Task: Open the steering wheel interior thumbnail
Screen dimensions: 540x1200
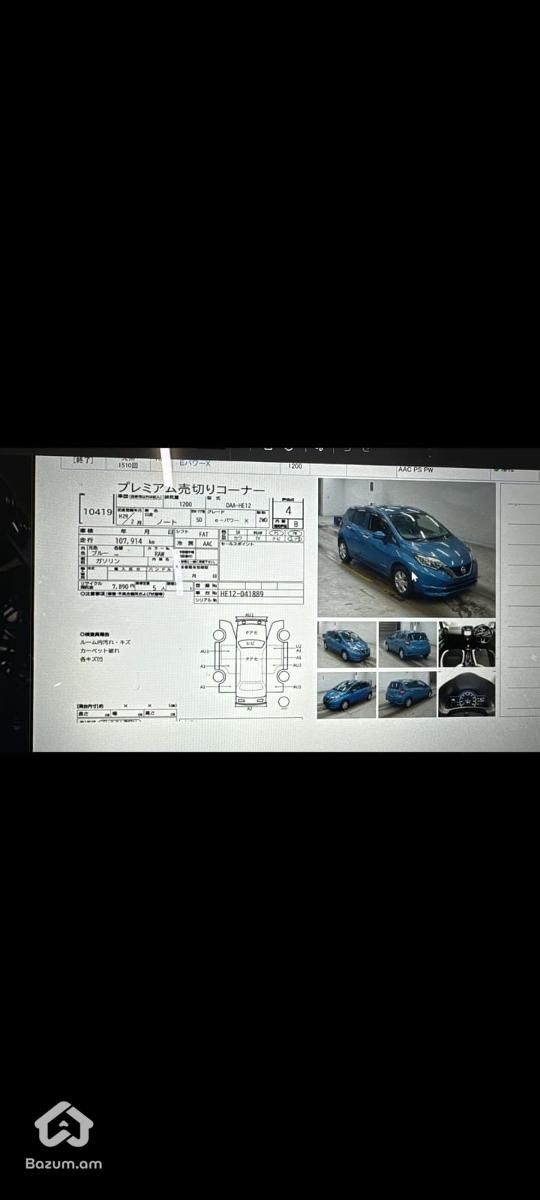Action: click(467, 644)
